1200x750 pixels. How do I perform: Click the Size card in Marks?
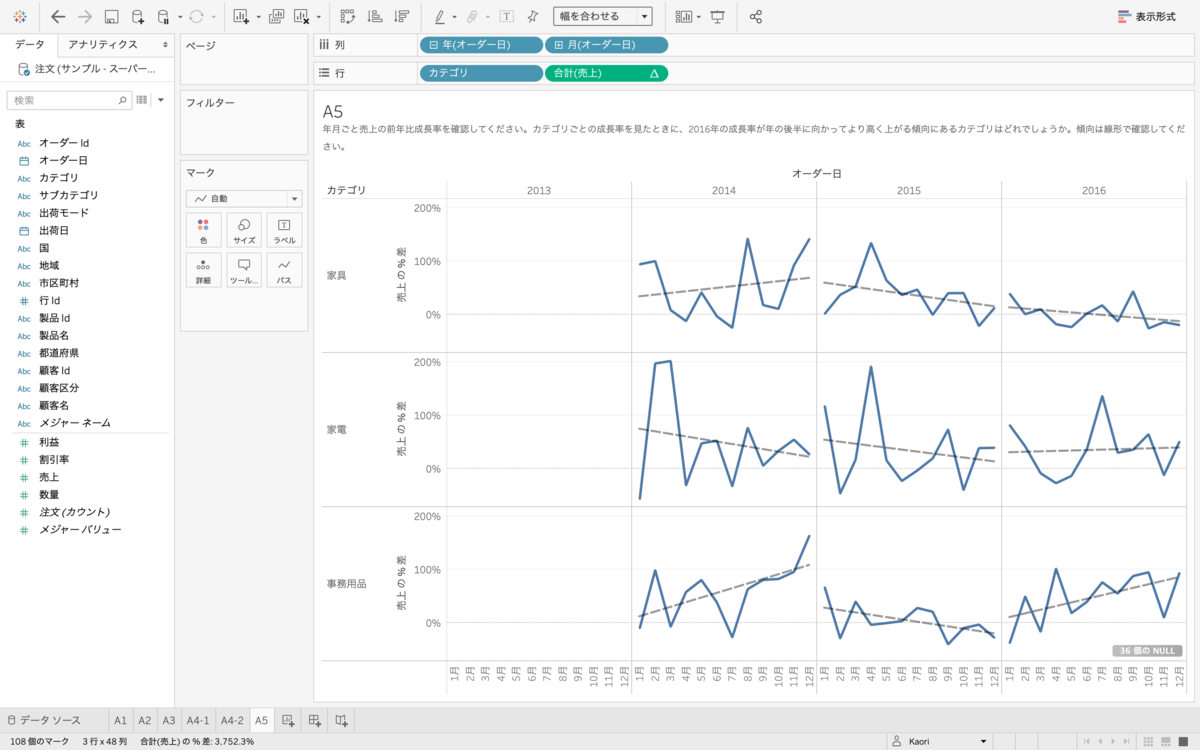coord(244,231)
